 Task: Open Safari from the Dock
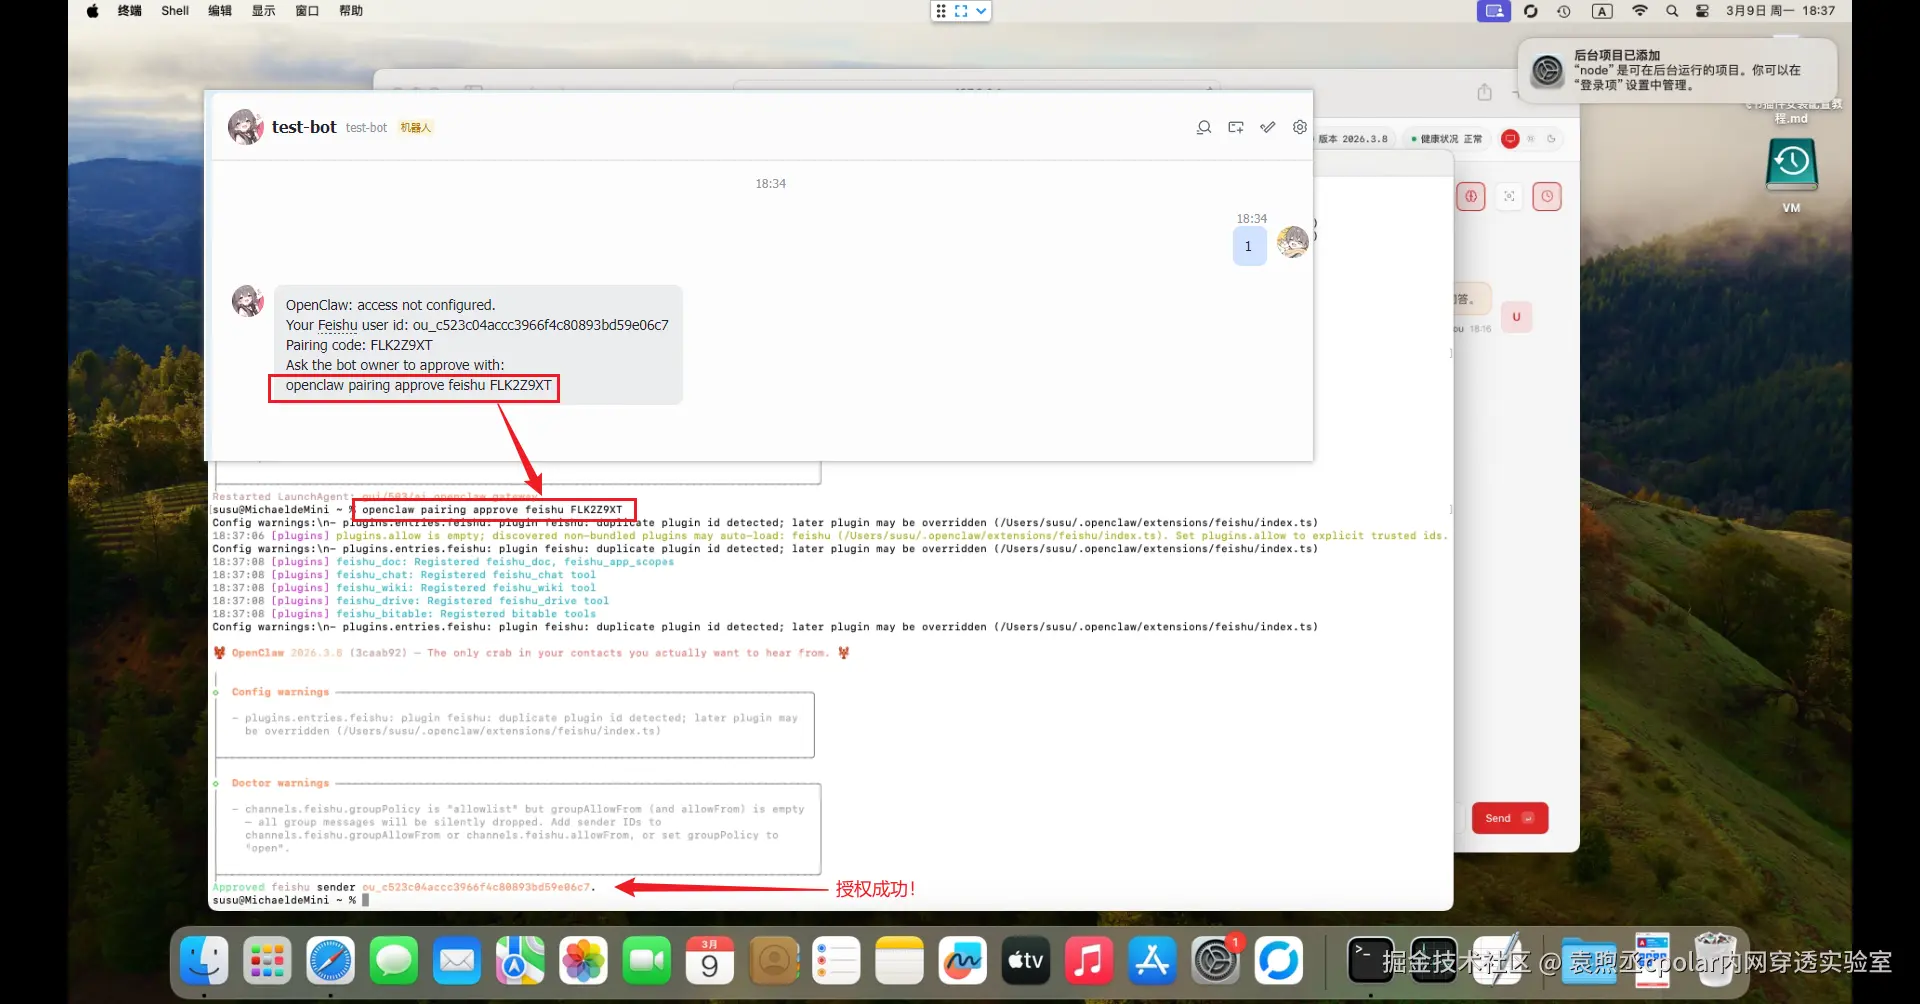tap(331, 961)
